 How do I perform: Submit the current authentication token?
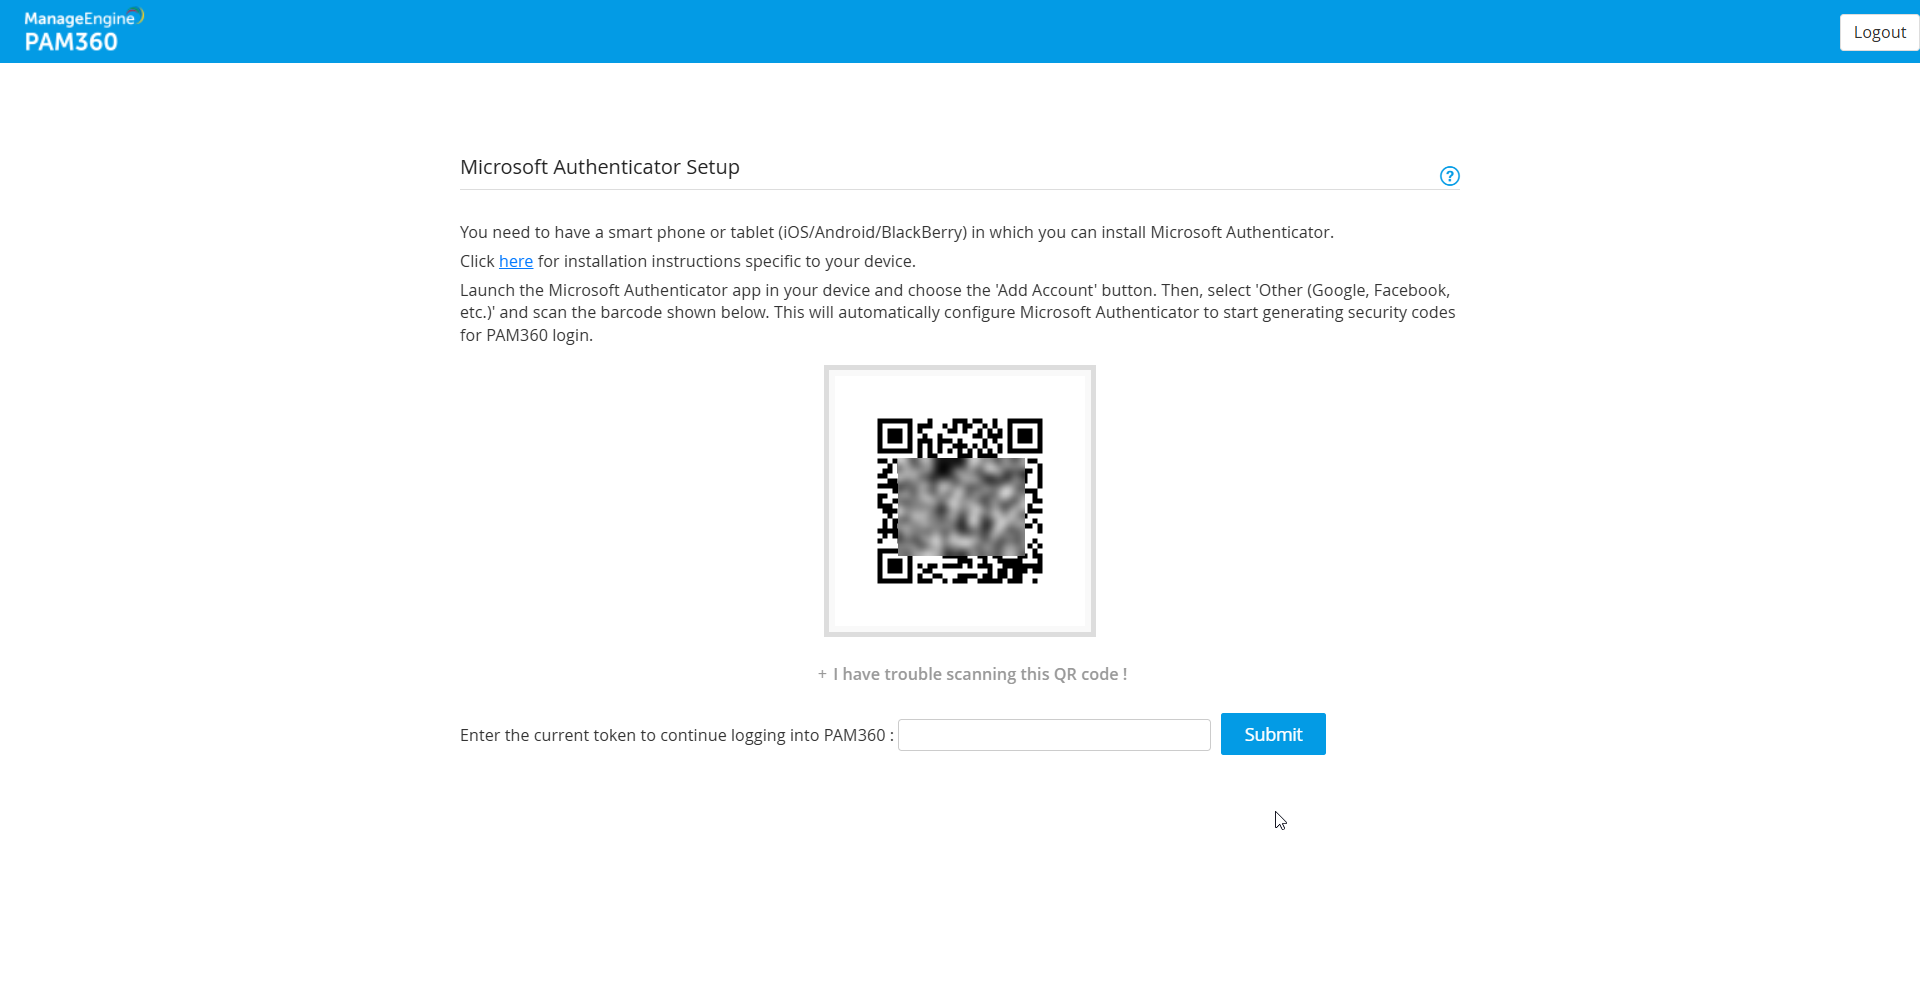1272,733
